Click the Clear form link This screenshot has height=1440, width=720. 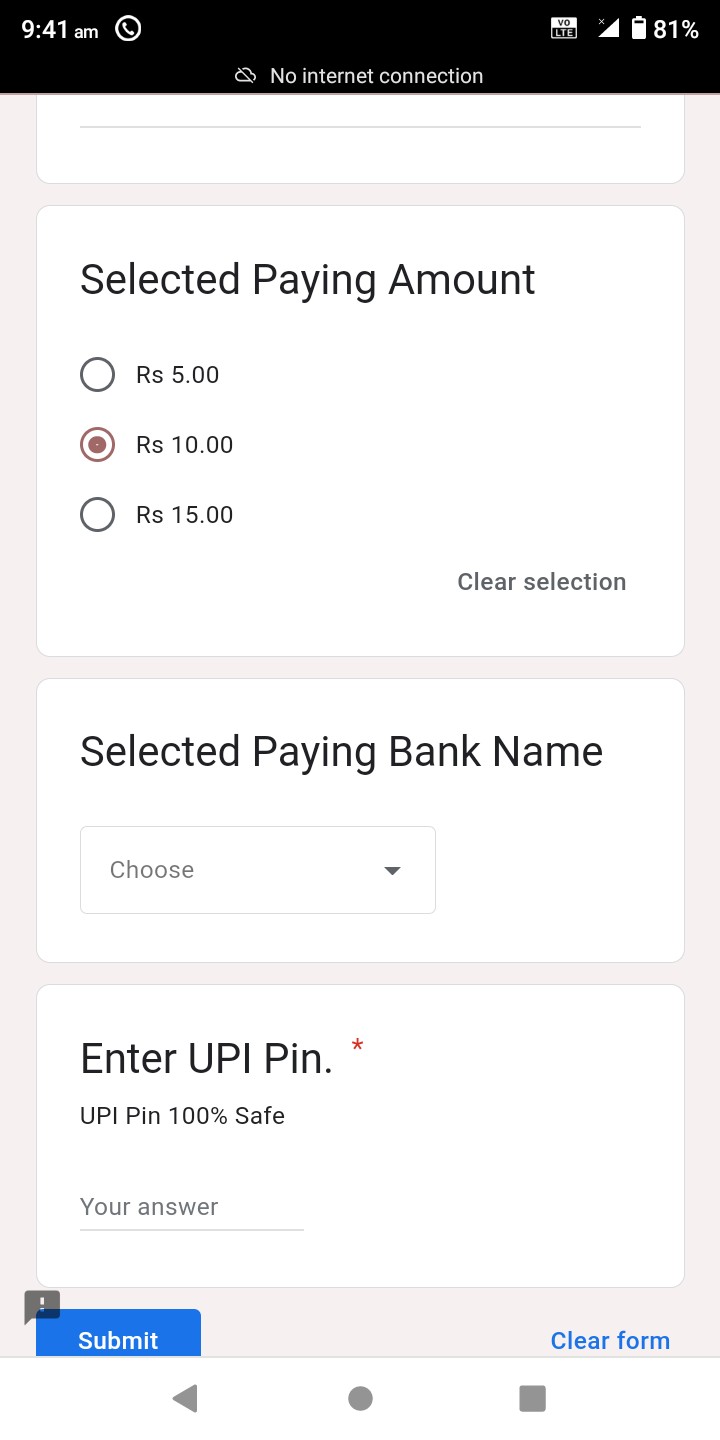point(610,1341)
